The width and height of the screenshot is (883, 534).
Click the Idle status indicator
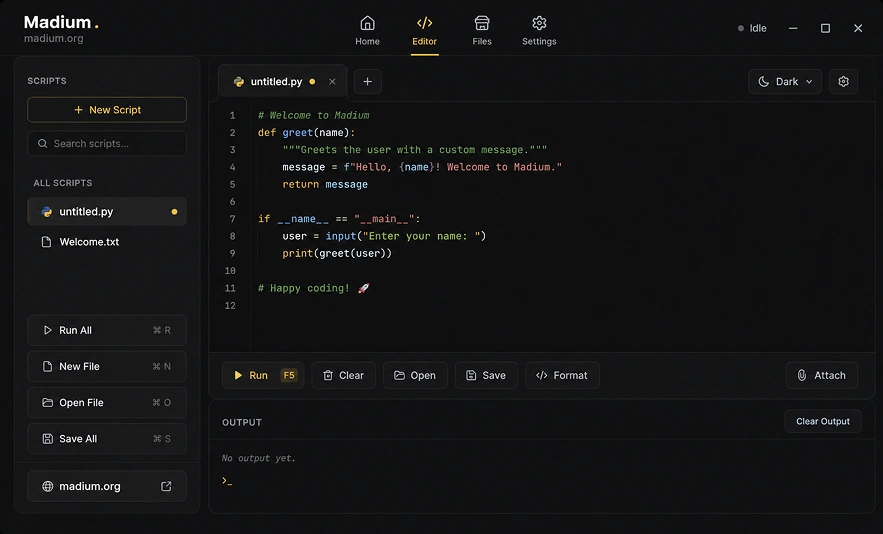click(752, 28)
